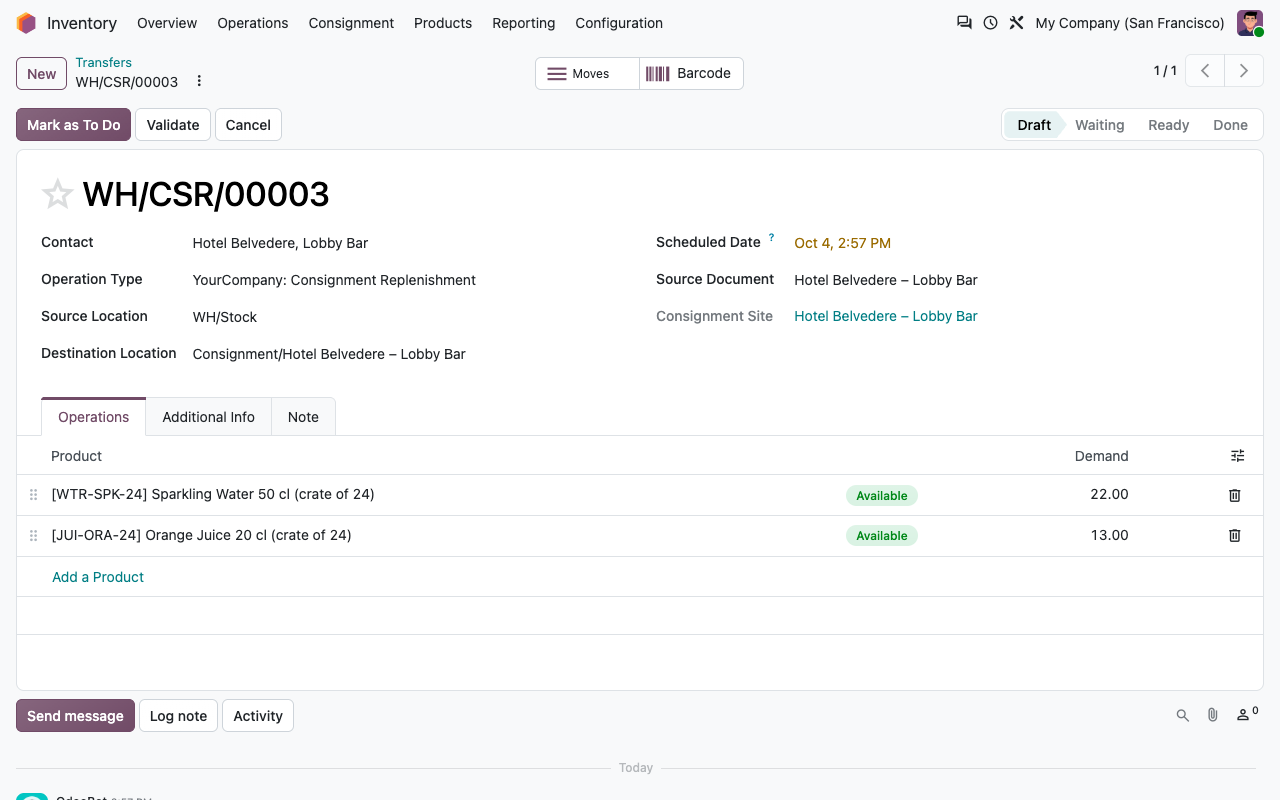1280x800 pixels.
Task: Expand the Configuration menu
Action: [x=619, y=23]
